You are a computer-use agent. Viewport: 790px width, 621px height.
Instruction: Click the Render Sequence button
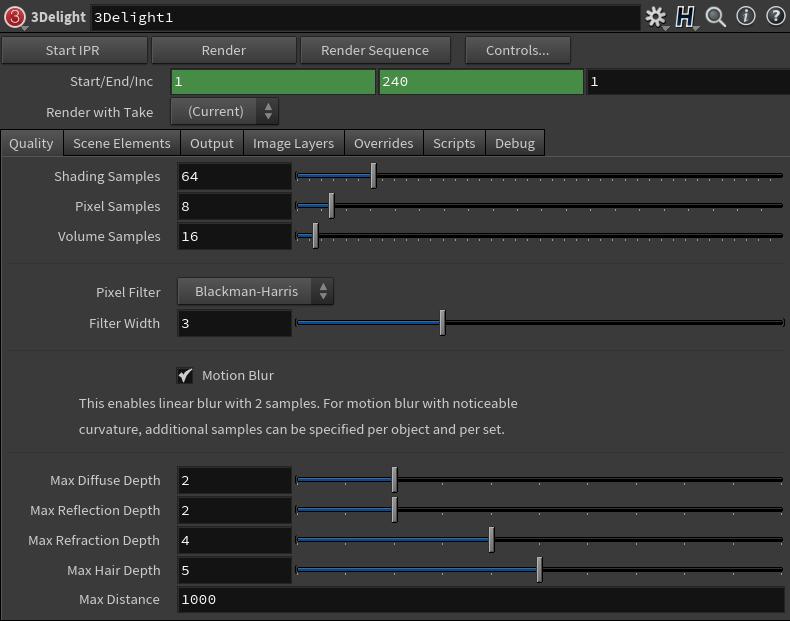click(375, 50)
